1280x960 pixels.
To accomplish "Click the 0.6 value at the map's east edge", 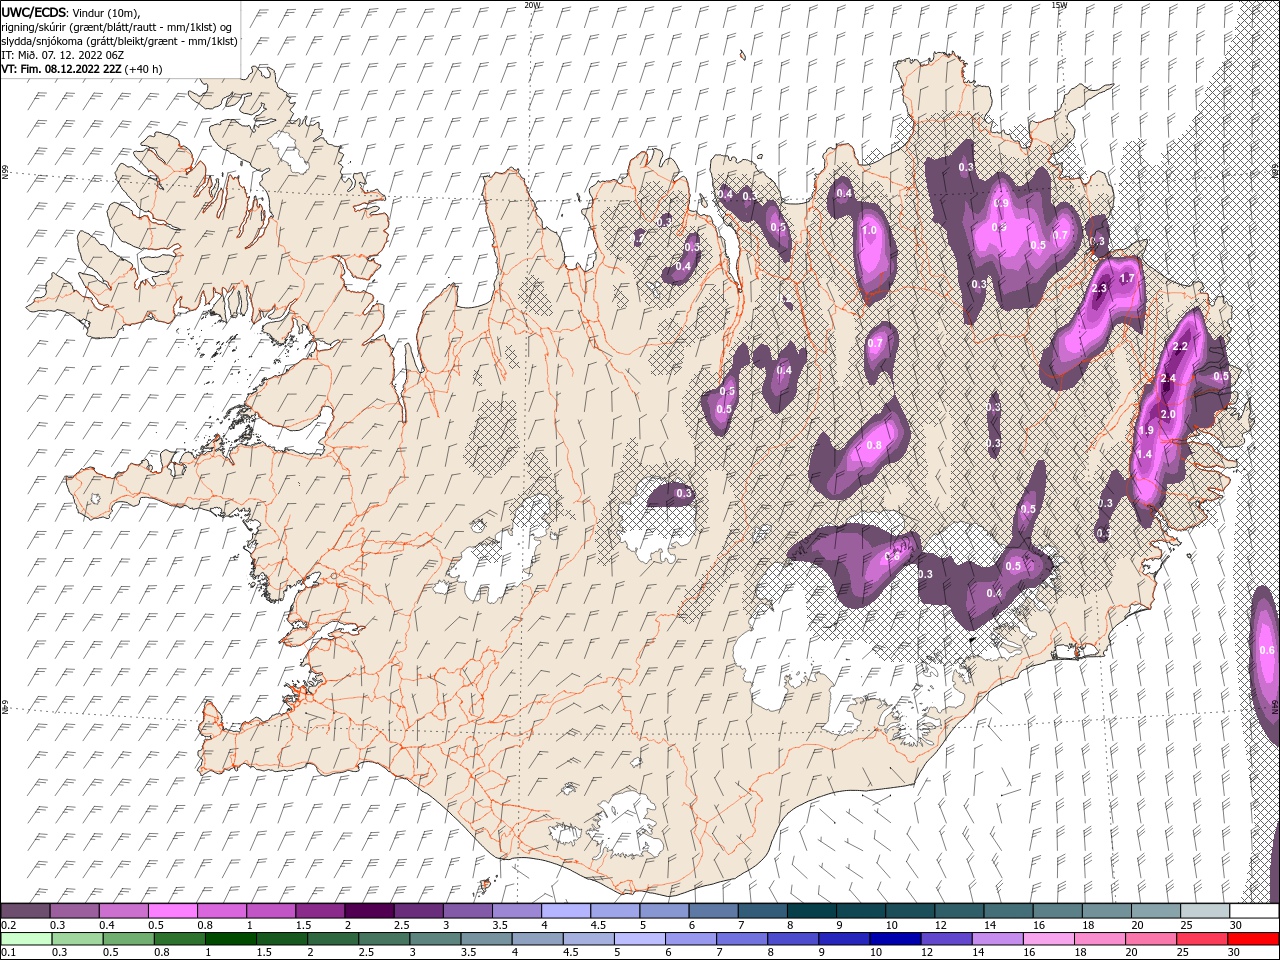I will [x=1267, y=650].
